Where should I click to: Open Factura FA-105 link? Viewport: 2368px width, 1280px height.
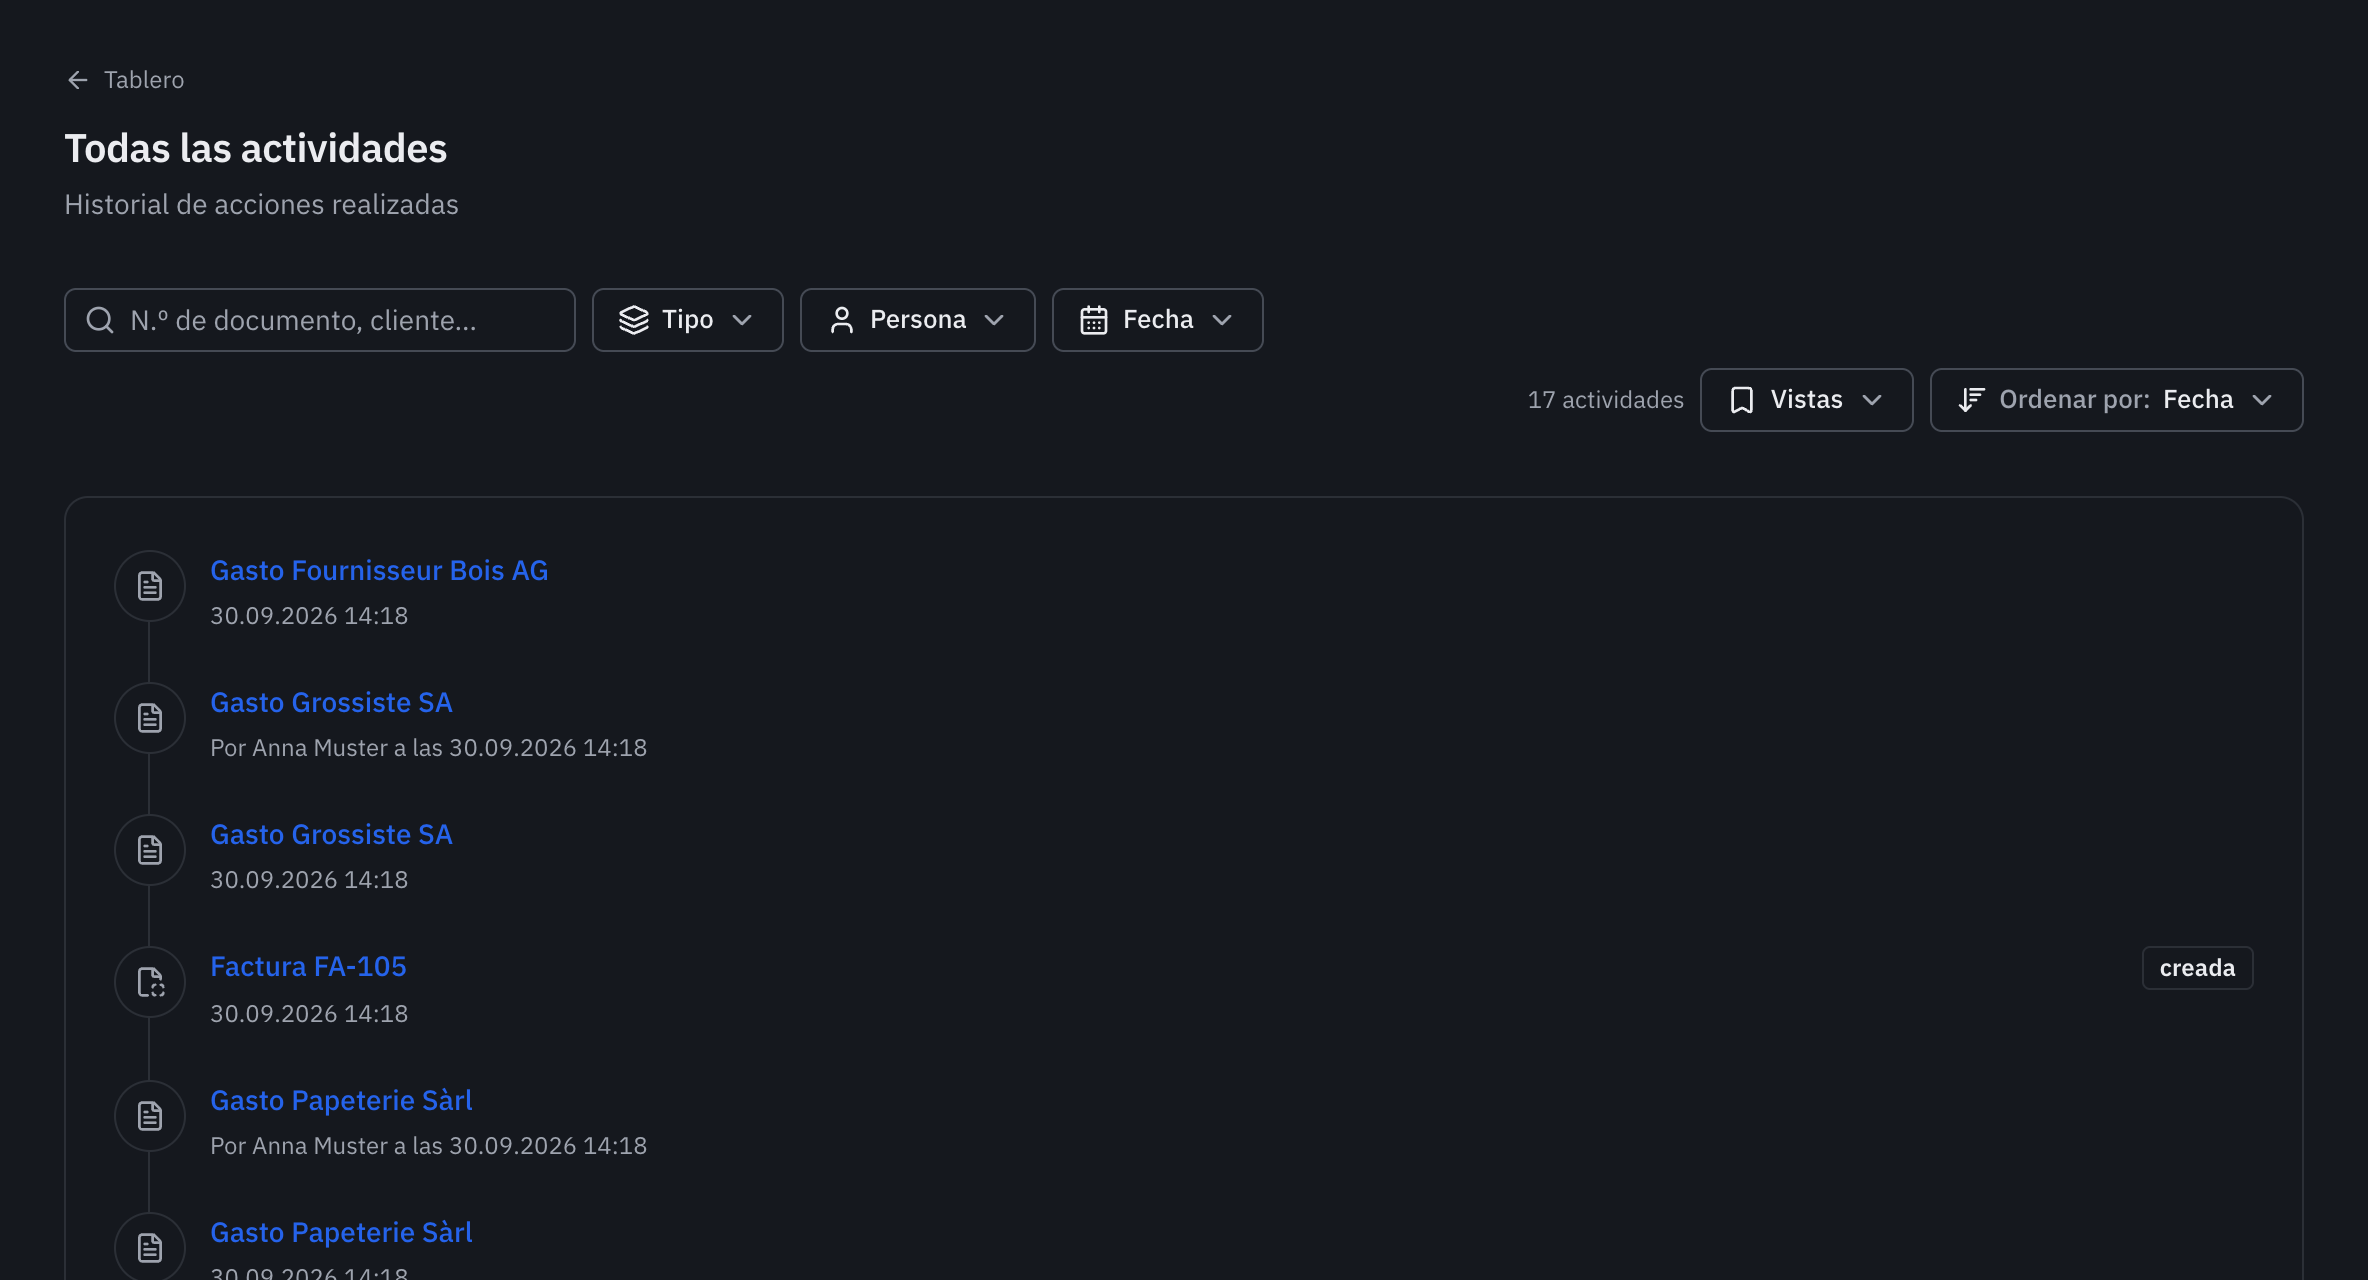(308, 966)
